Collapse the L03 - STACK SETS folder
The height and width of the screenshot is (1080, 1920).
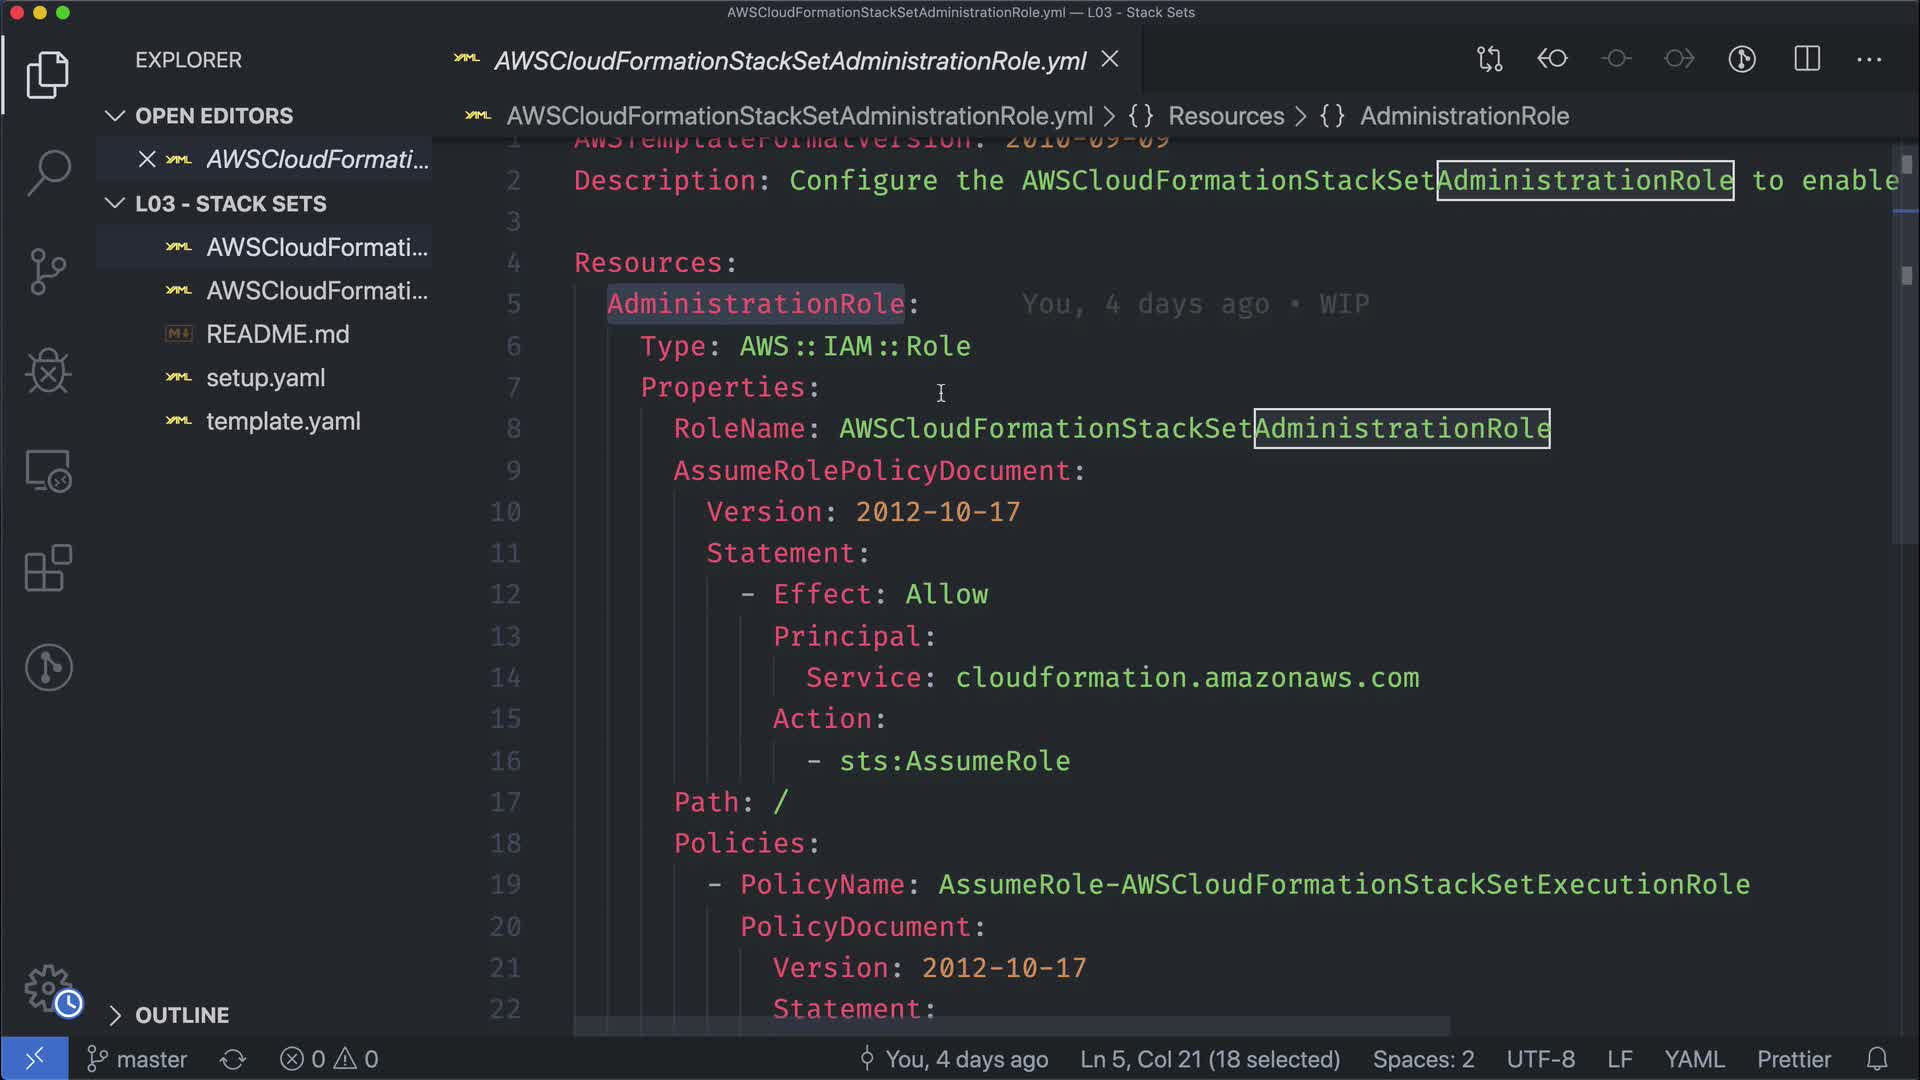click(115, 204)
